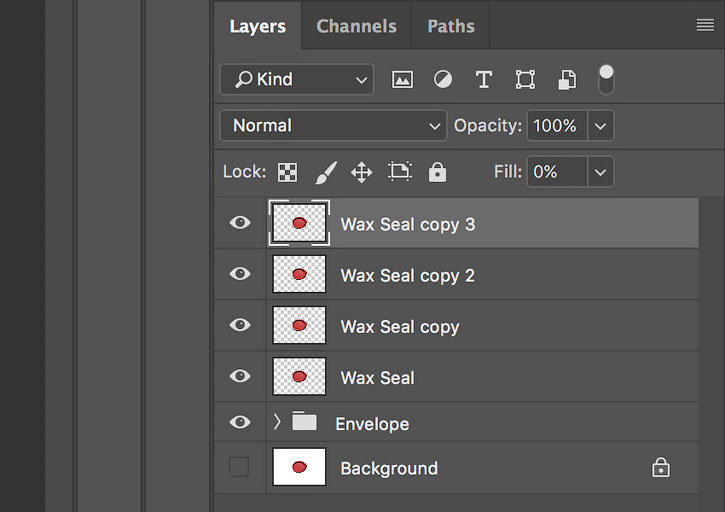
Task: Lock position move-arrows icon
Action: [361, 172]
